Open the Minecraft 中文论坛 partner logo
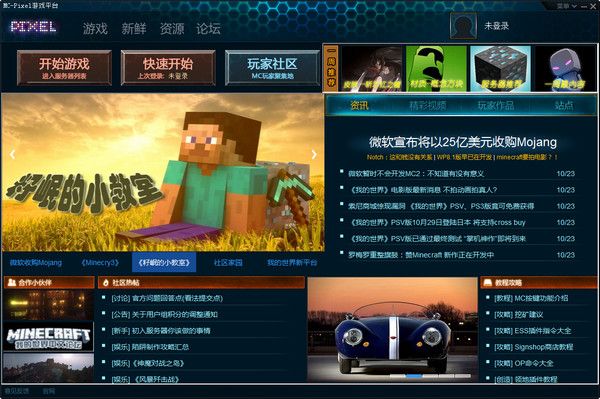The image size is (600, 399). pyautogui.click(x=48, y=337)
